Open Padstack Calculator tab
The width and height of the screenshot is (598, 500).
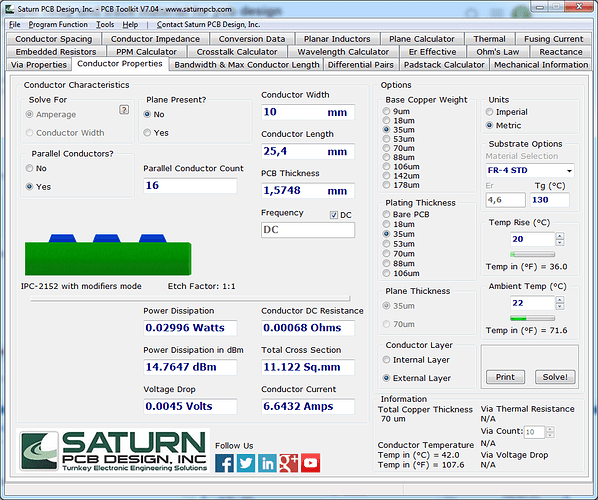coord(444,65)
